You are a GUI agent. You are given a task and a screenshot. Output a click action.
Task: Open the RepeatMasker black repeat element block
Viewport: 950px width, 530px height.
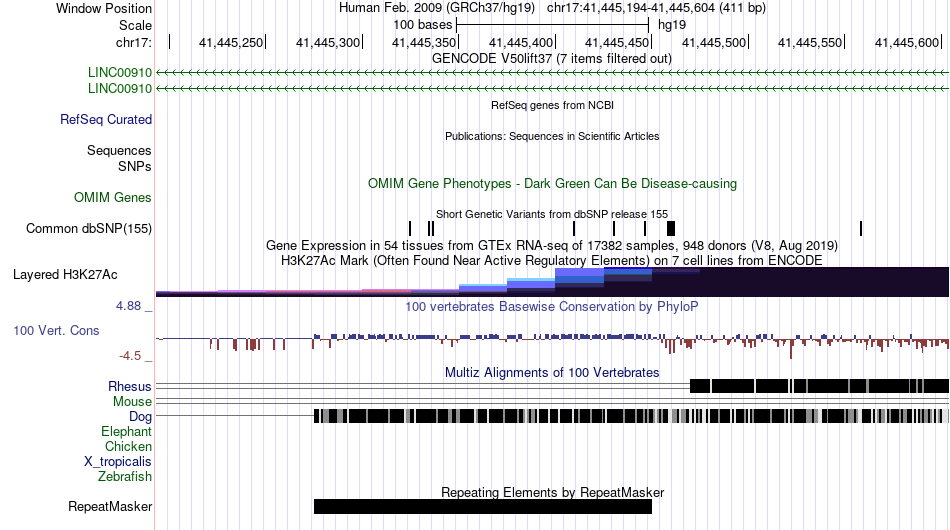(483, 506)
